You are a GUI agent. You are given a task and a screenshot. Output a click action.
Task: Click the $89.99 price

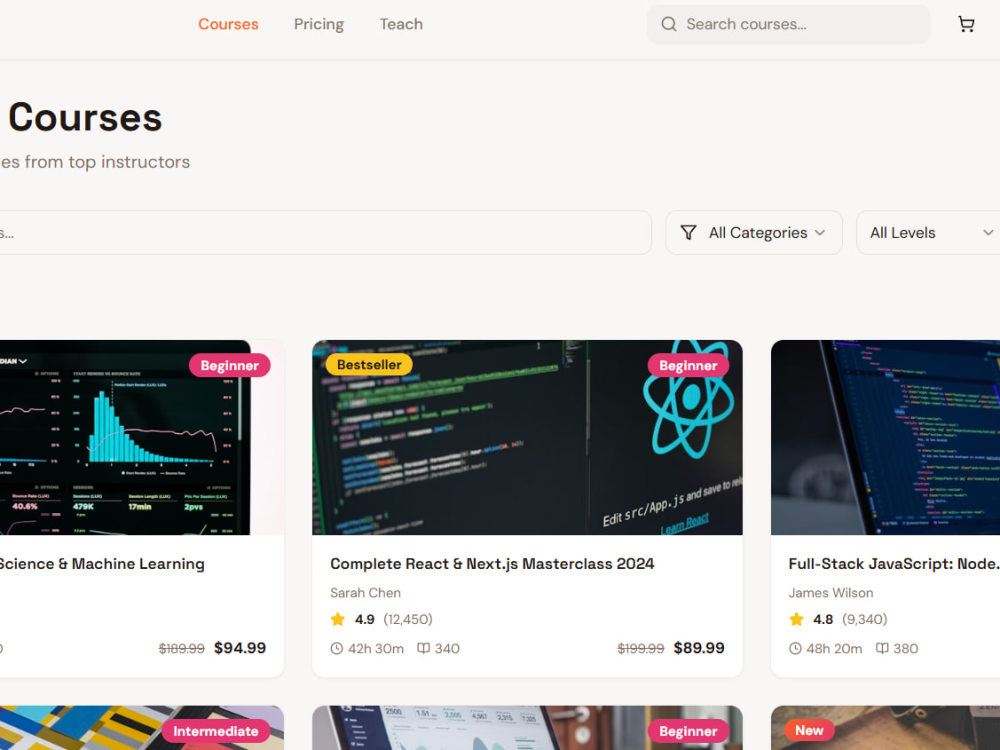pos(699,648)
